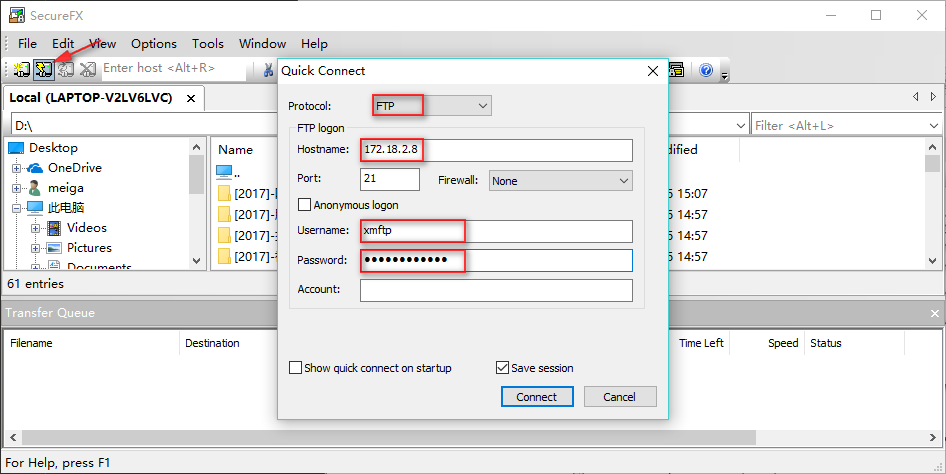The height and width of the screenshot is (474, 946).
Task: Open the Help menu
Action: tap(314, 43)
